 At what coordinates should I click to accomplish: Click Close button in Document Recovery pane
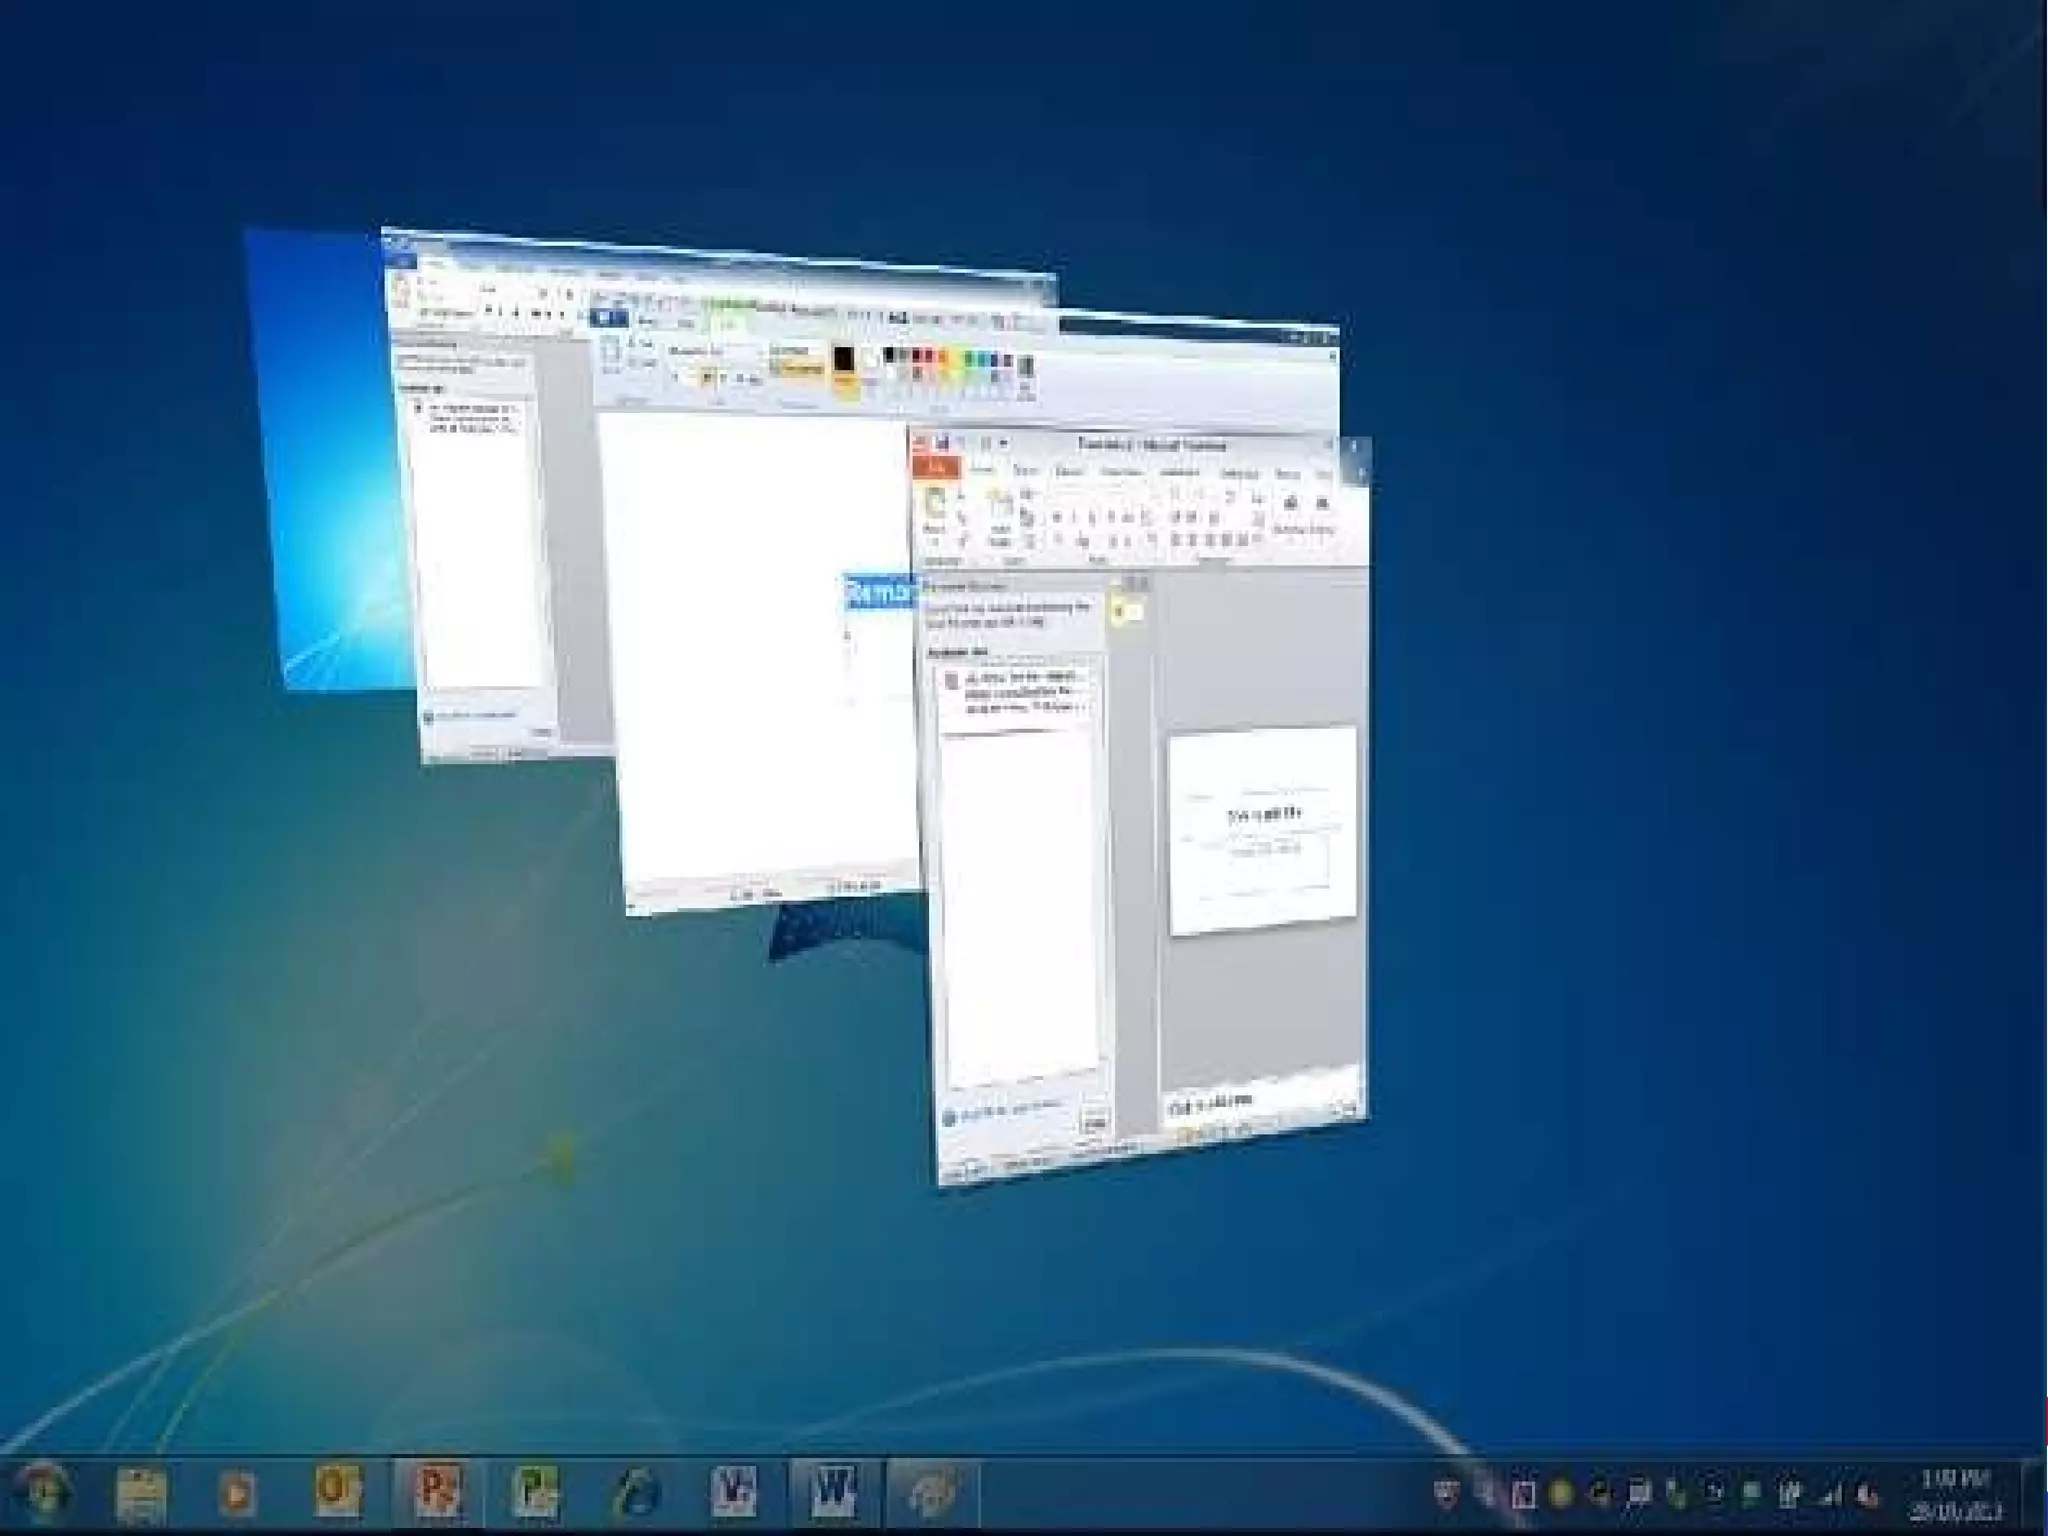tap(1094, 1122)
